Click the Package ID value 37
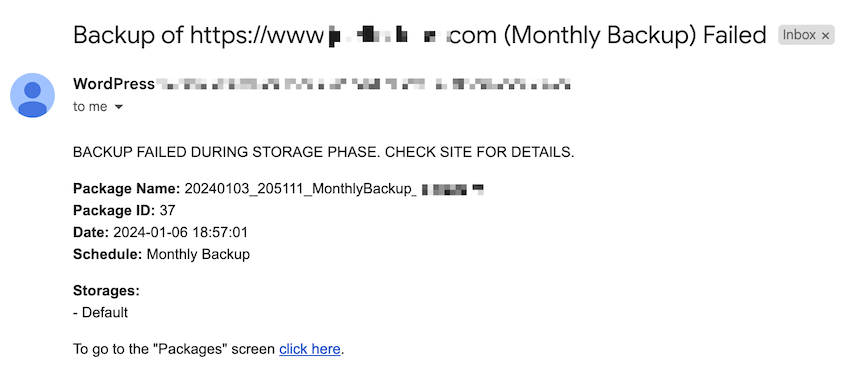 click(x=168, y=210)
